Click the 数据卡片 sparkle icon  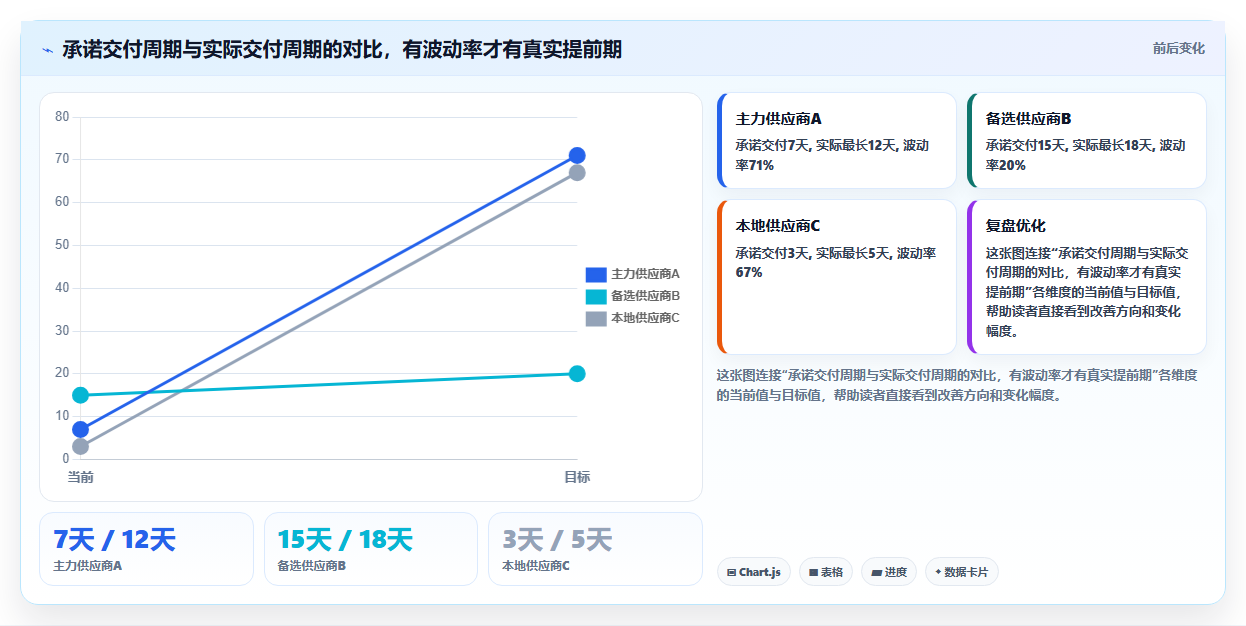(x=938, y=573)
